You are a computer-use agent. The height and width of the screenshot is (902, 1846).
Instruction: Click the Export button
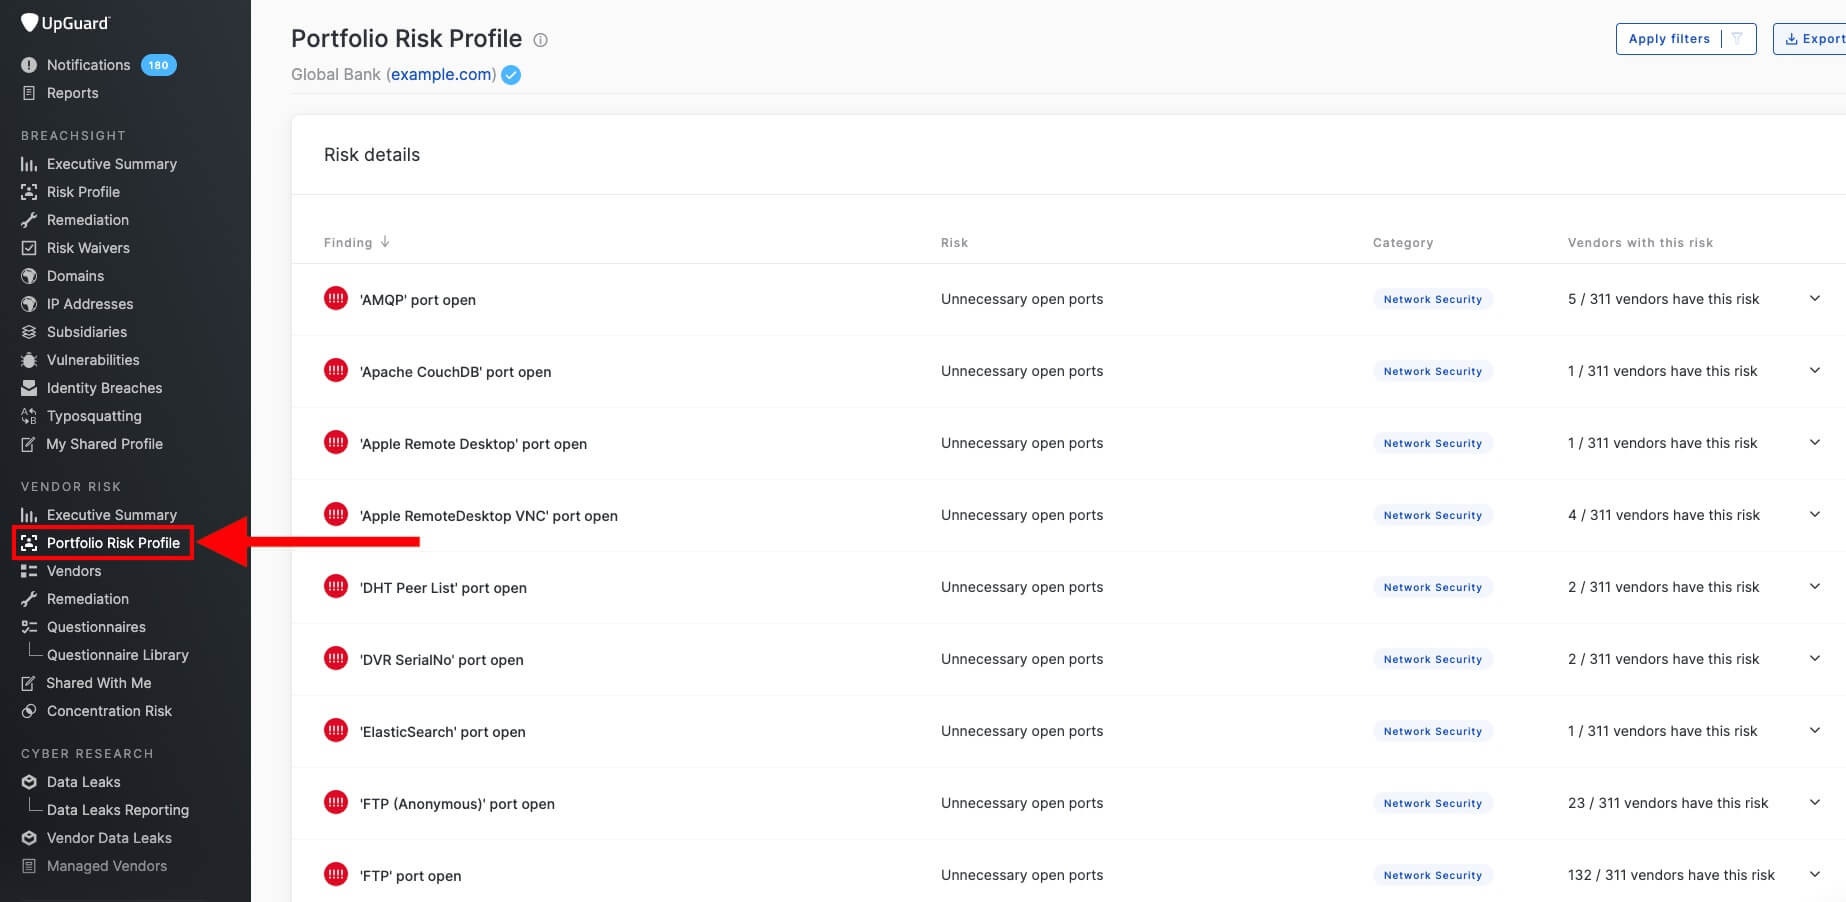click(1812, 39)
